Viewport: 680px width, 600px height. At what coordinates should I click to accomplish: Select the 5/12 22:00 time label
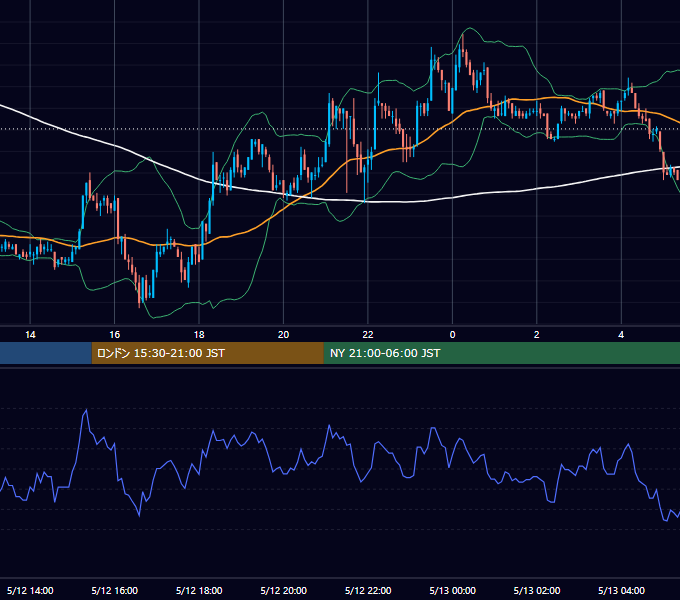pos(368,590)
